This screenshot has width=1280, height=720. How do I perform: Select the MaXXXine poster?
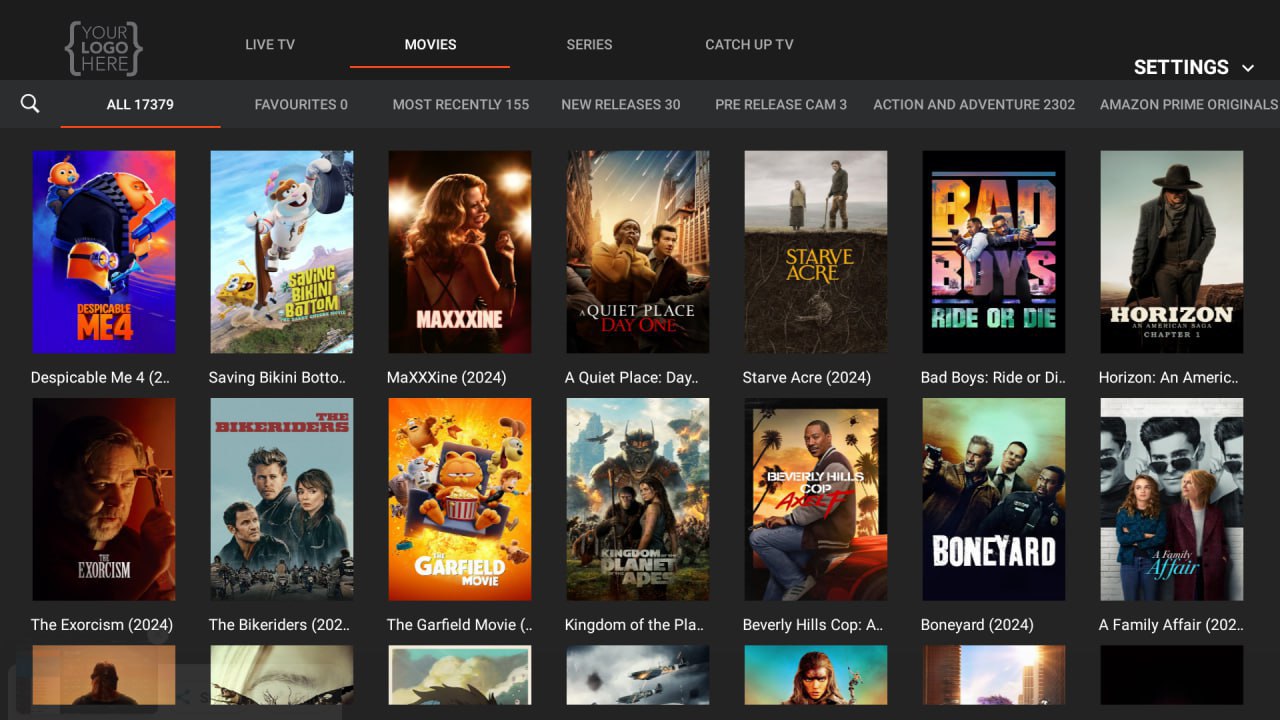tap(460, 252)
